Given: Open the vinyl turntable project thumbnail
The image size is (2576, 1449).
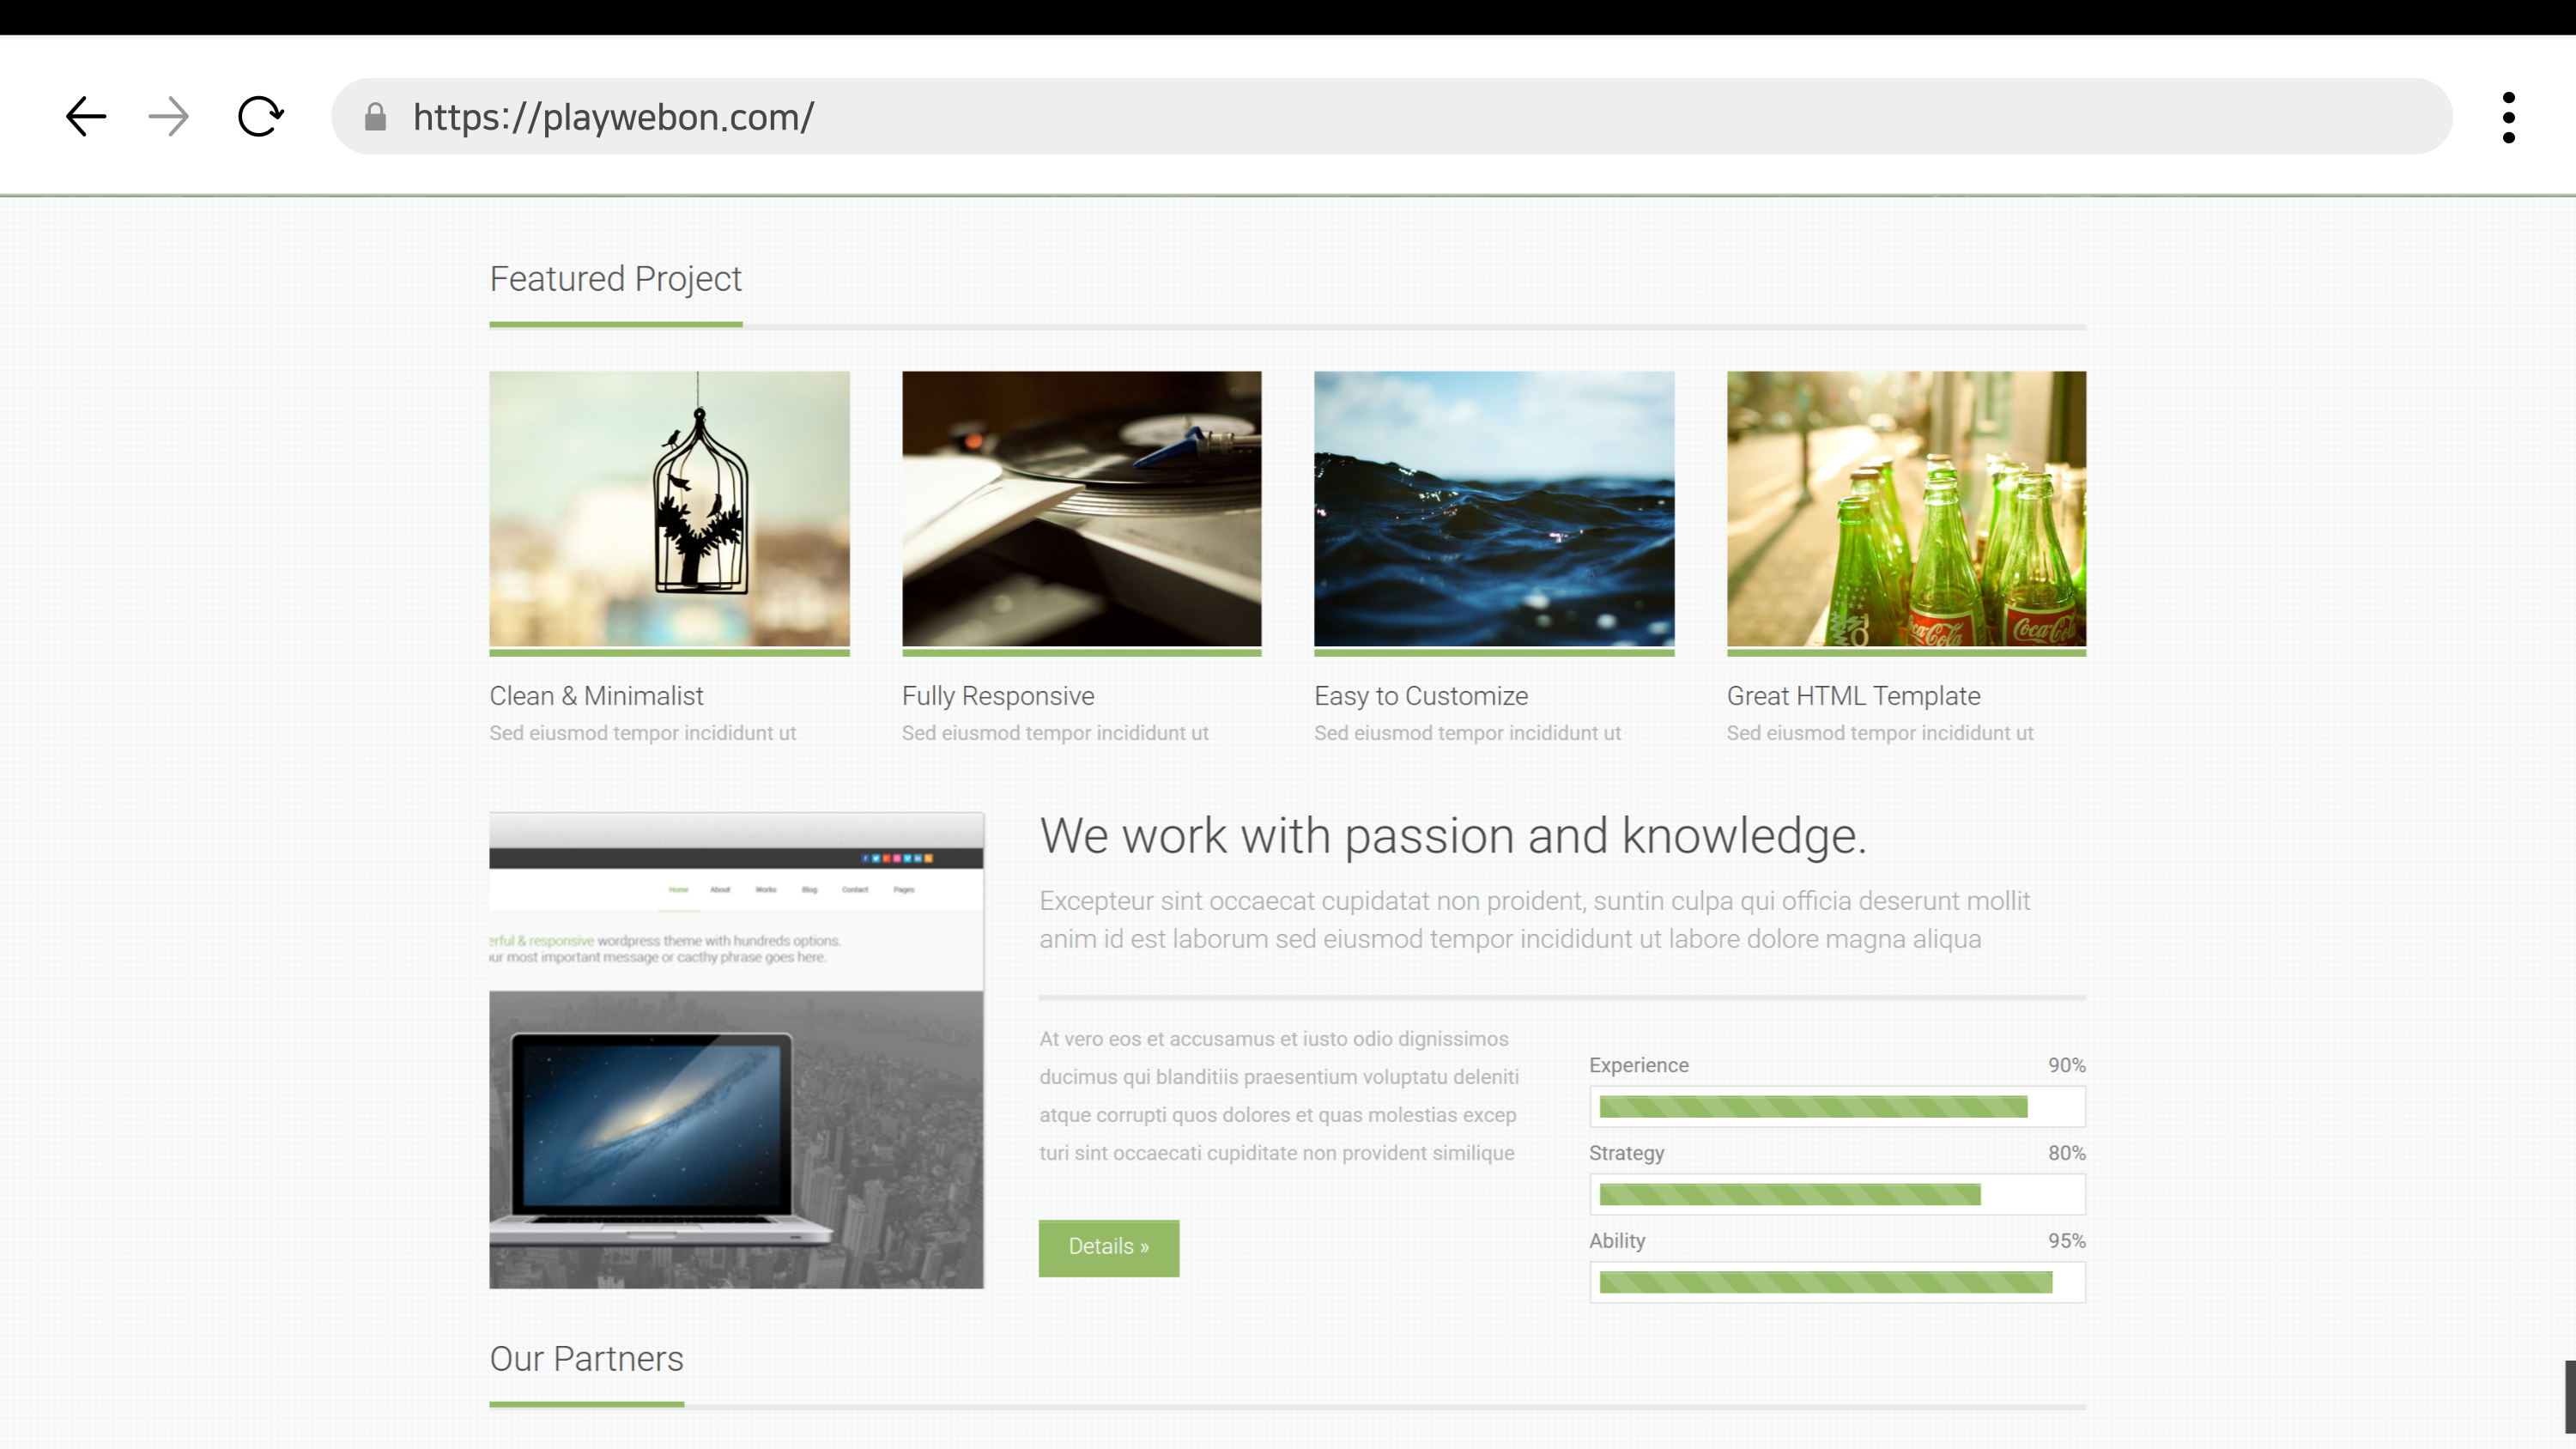Looking at the screenshot, I should click(1081, 509).
